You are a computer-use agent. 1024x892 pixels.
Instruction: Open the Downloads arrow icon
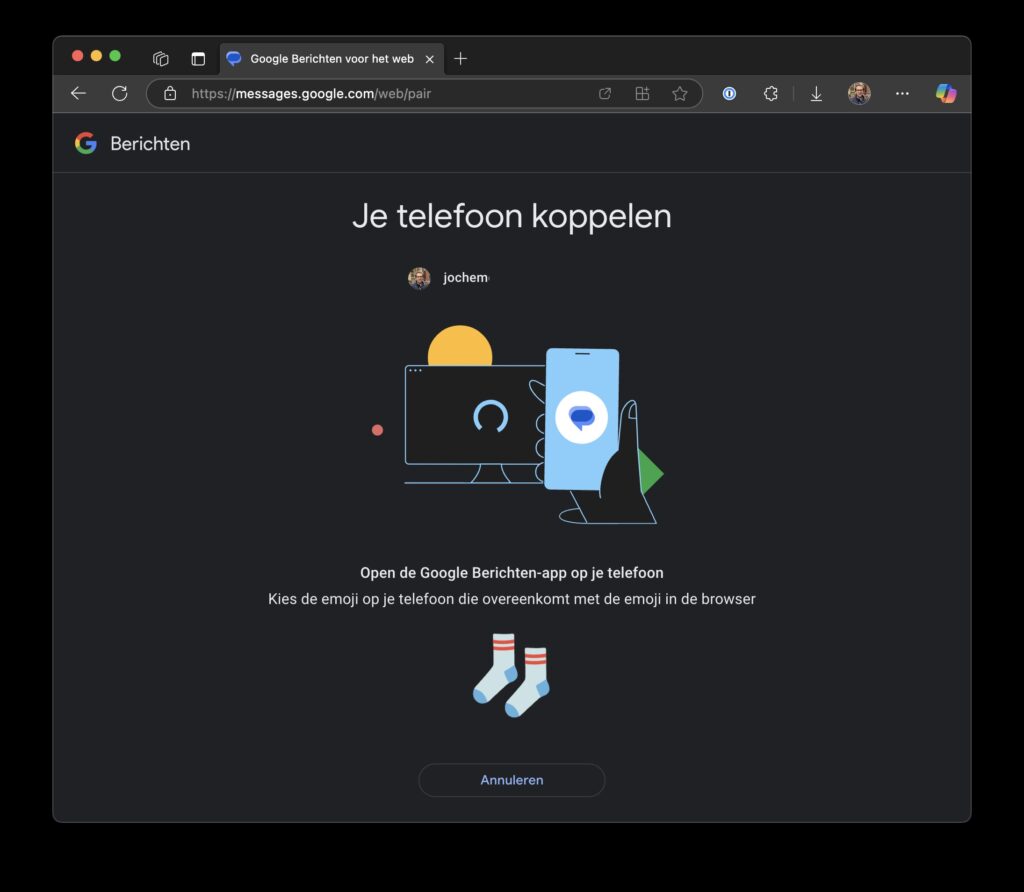pos(816,94)
